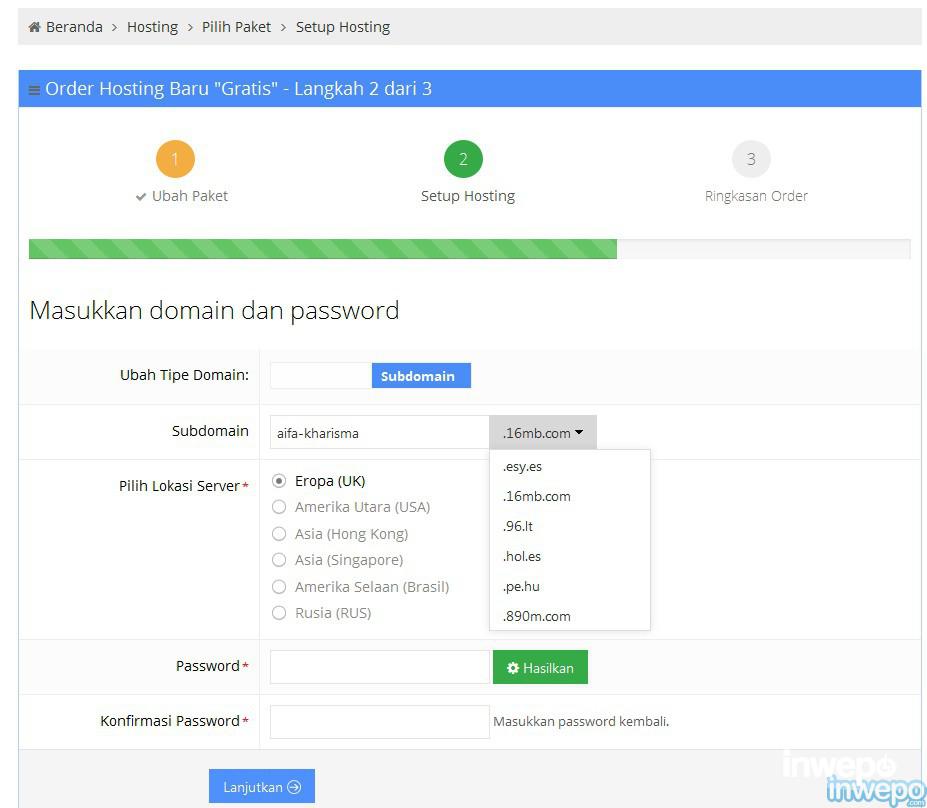Collapse the .16mb.com domain dropdown
Viewport: 927px width, 808px height.
pyautogui.click(x=543, y=433)
